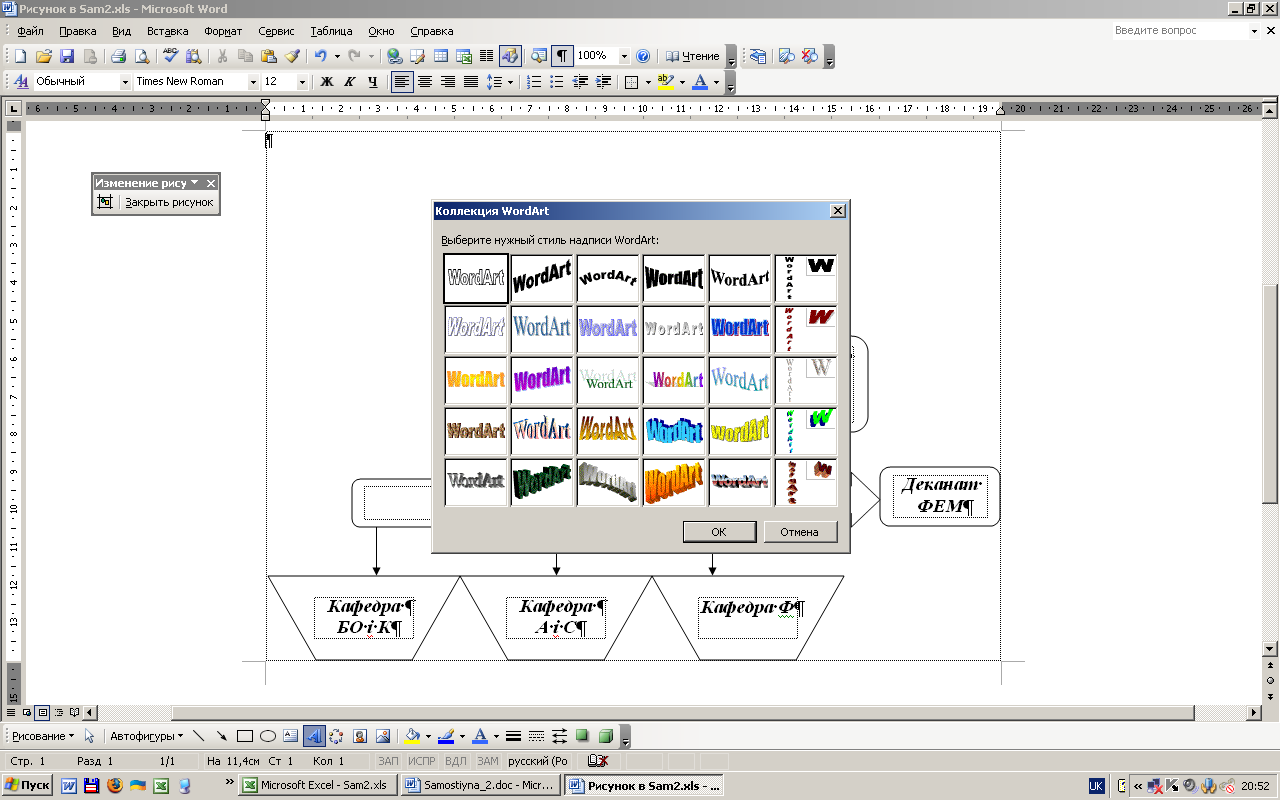
Task: Click the Insert Clip Art icon in the Drawing toolbar
Action: (360, 736)
